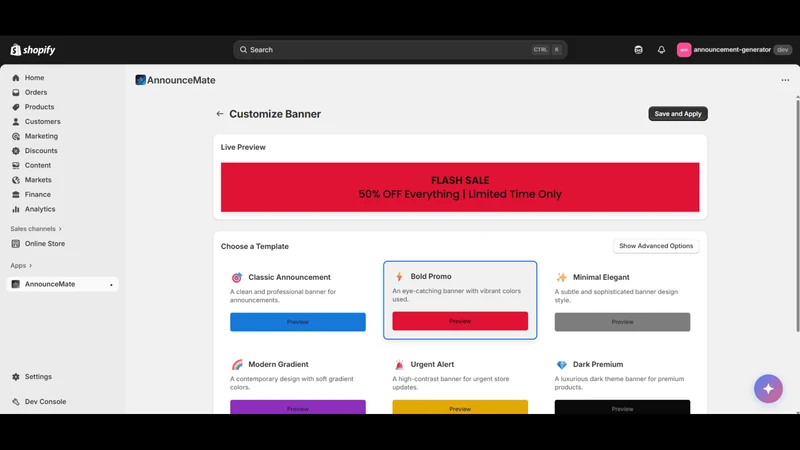Open the three-dot more actions menu

coord(785,80)
